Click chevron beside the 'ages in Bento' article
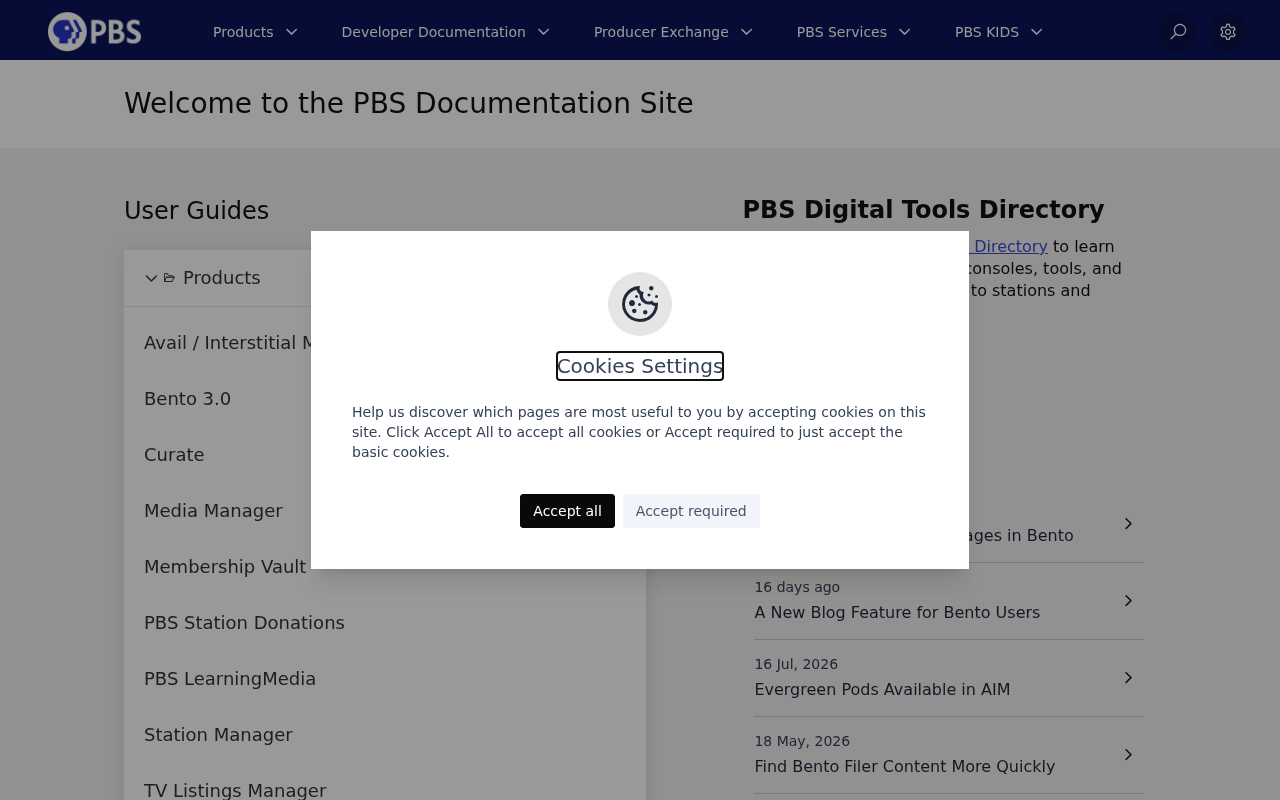Screen dimensions: 1280x800 [x=1128, y=524]
